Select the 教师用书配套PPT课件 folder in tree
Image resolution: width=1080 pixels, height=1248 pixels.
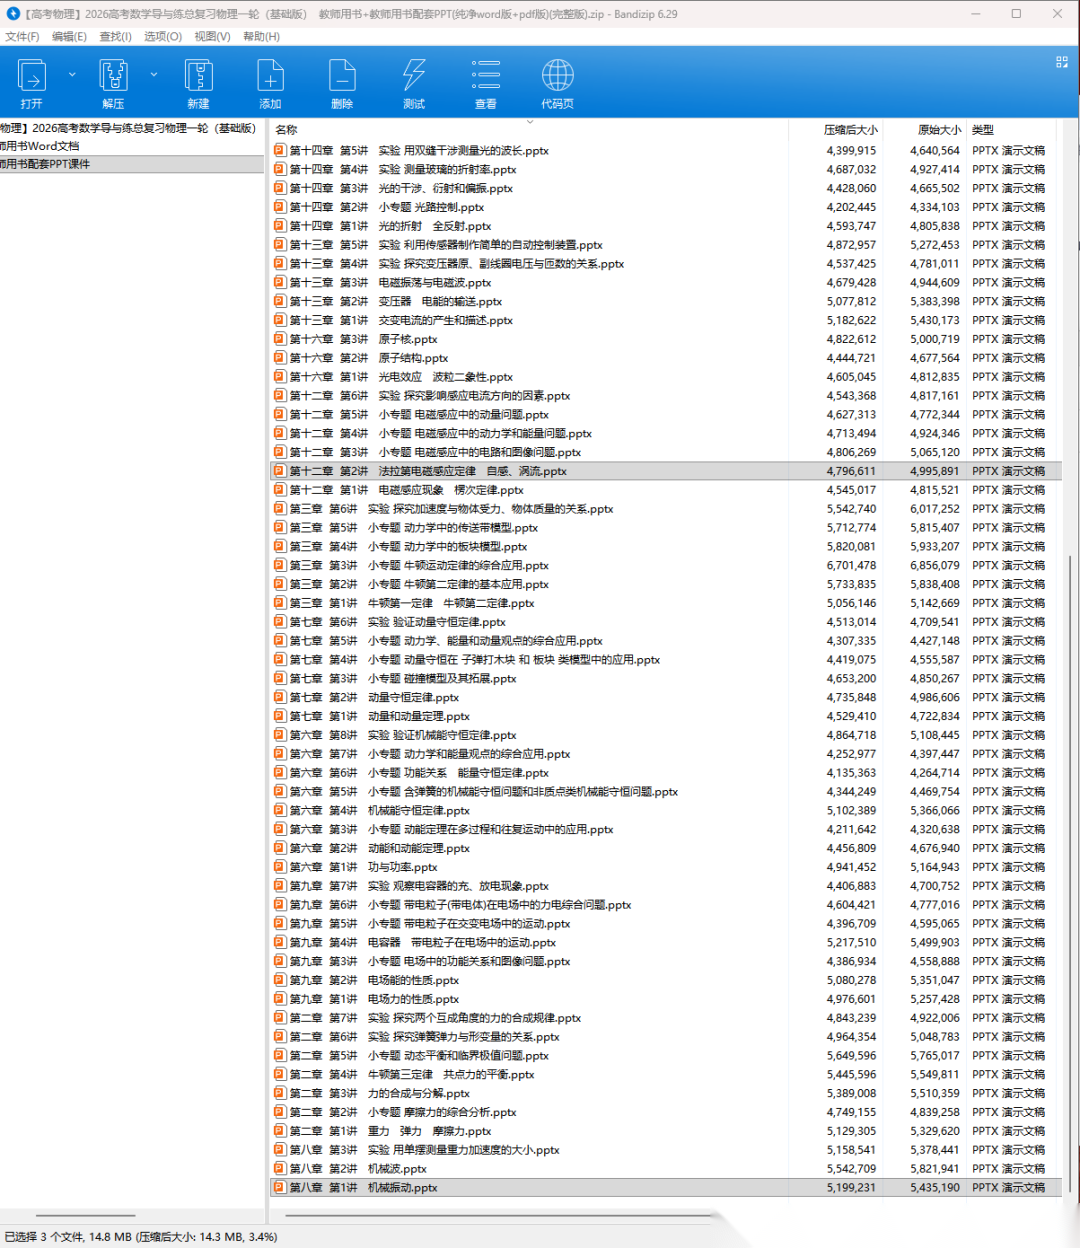pyautogui.click(x=45, y=164)
